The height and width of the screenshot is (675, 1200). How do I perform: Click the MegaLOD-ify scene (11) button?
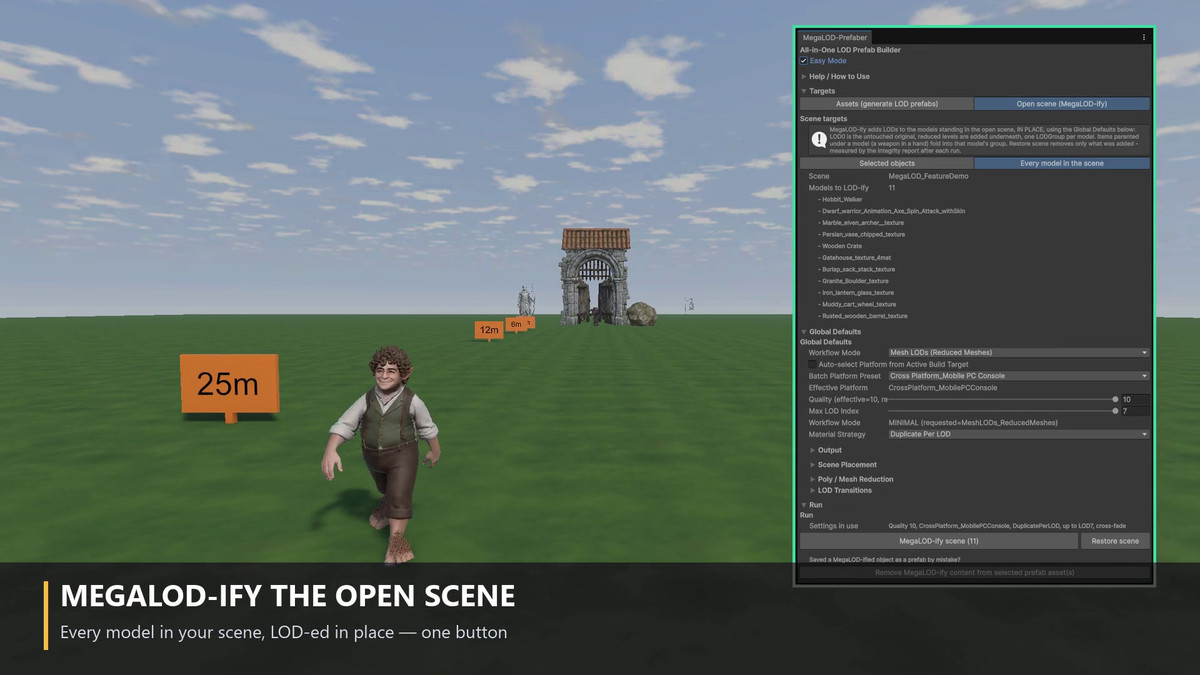[x=939, y=541]
